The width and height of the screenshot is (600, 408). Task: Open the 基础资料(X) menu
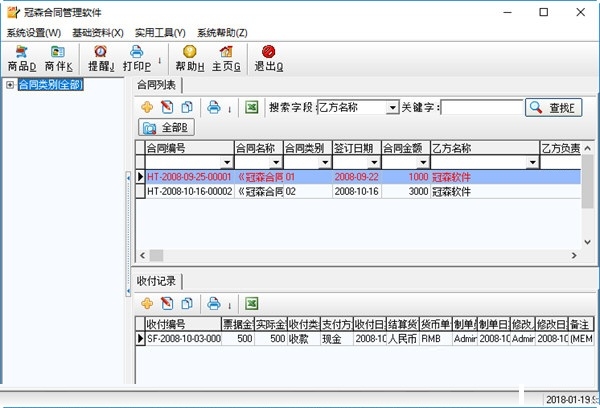point(98,33)
